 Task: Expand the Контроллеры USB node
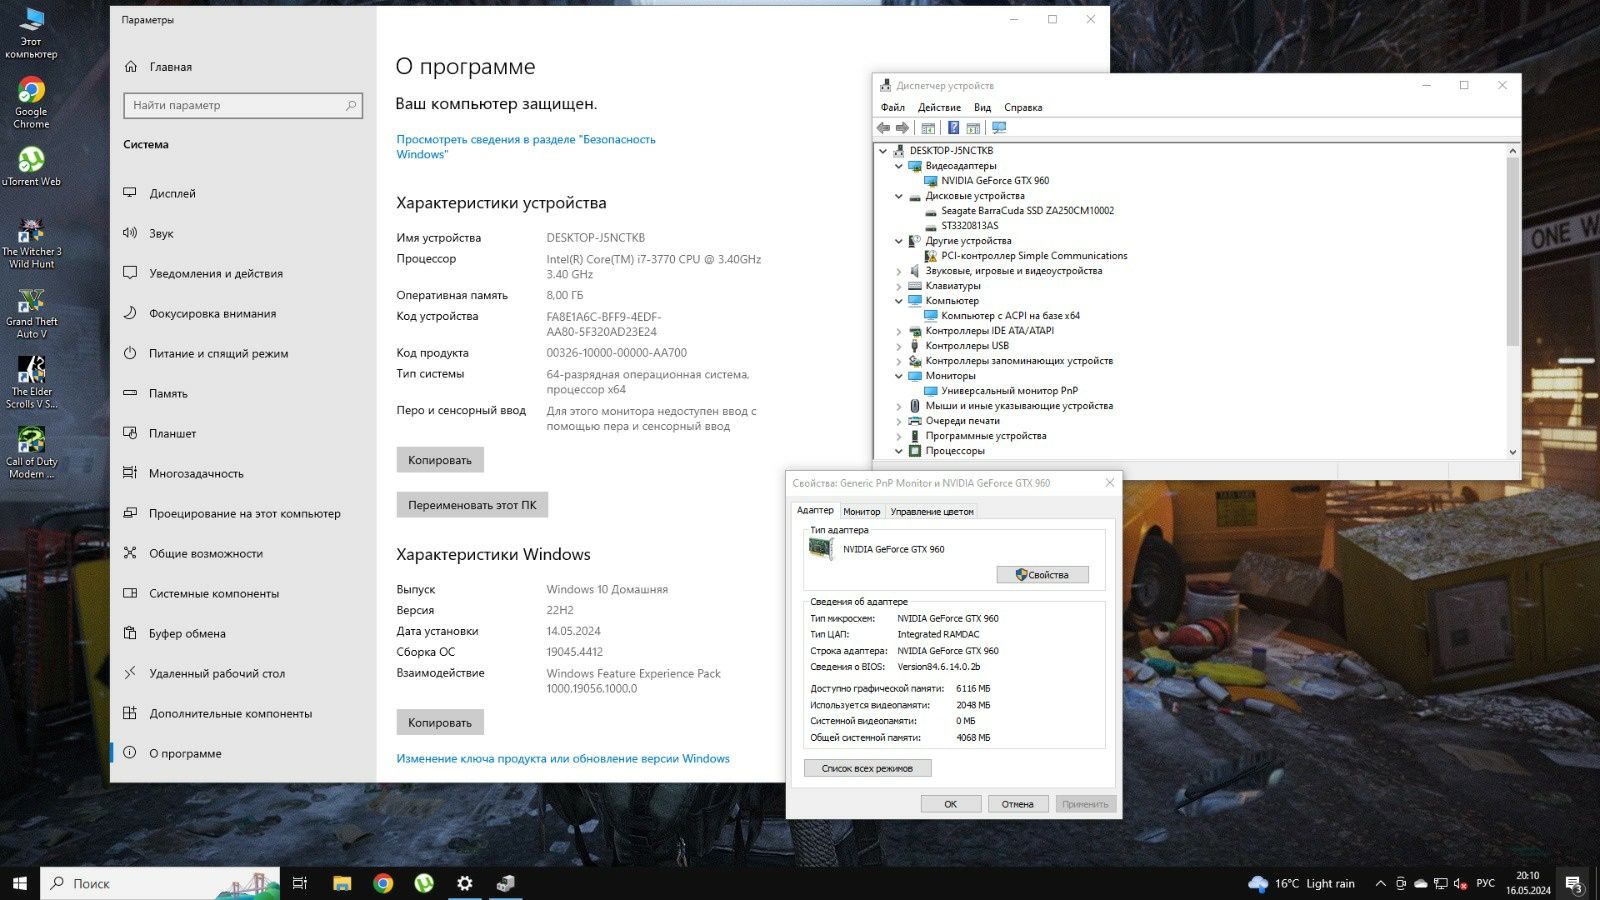898,346
